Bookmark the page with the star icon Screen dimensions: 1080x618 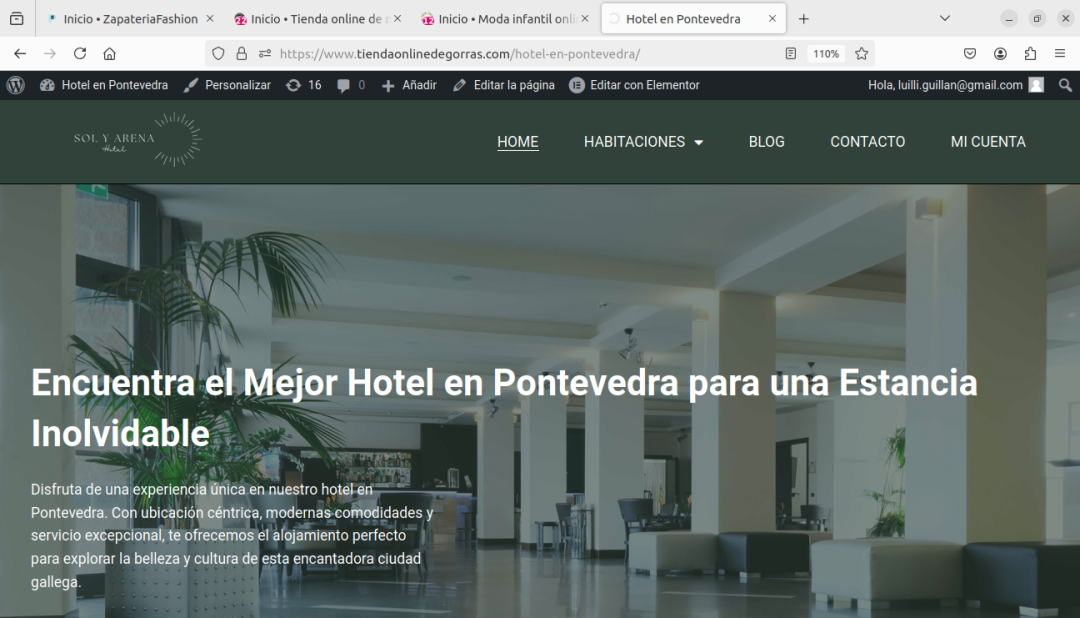pos(861,53)
